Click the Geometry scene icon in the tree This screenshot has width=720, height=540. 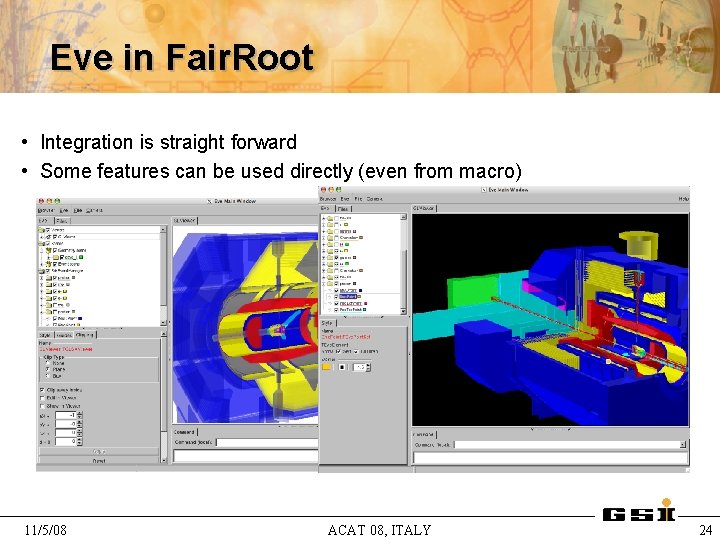click(x=48, y=250)
